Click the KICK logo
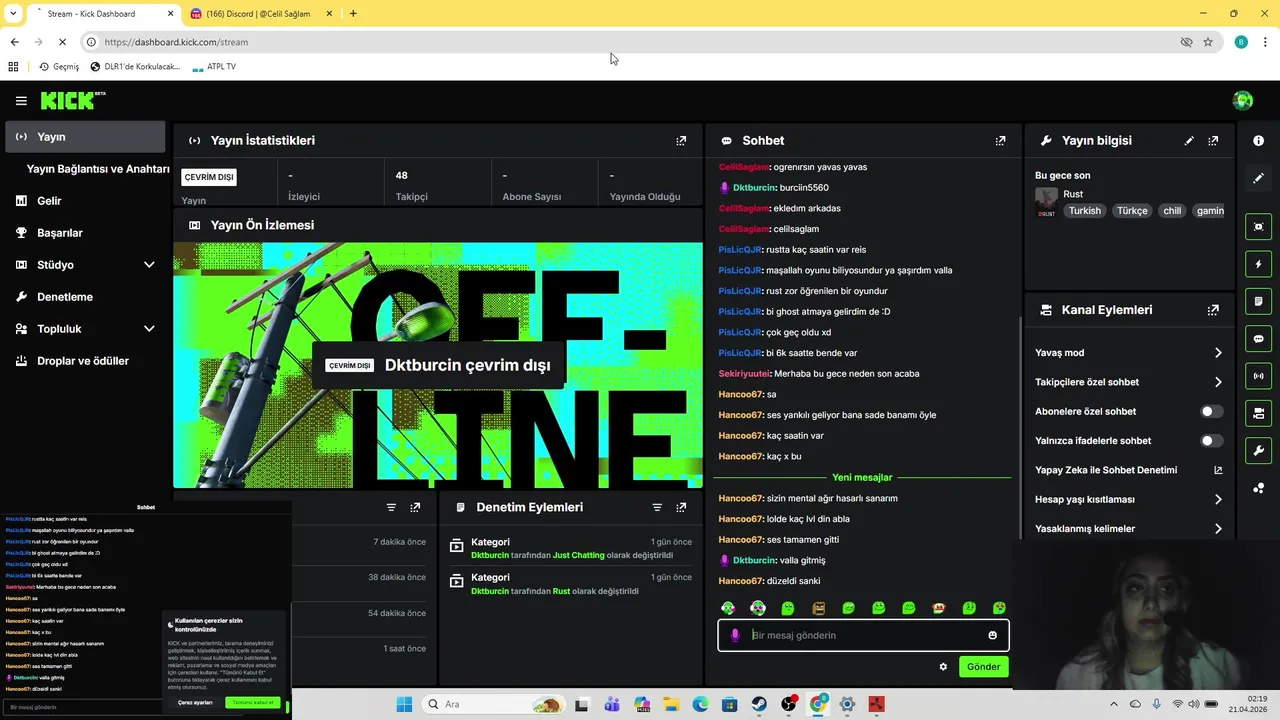 72,100
